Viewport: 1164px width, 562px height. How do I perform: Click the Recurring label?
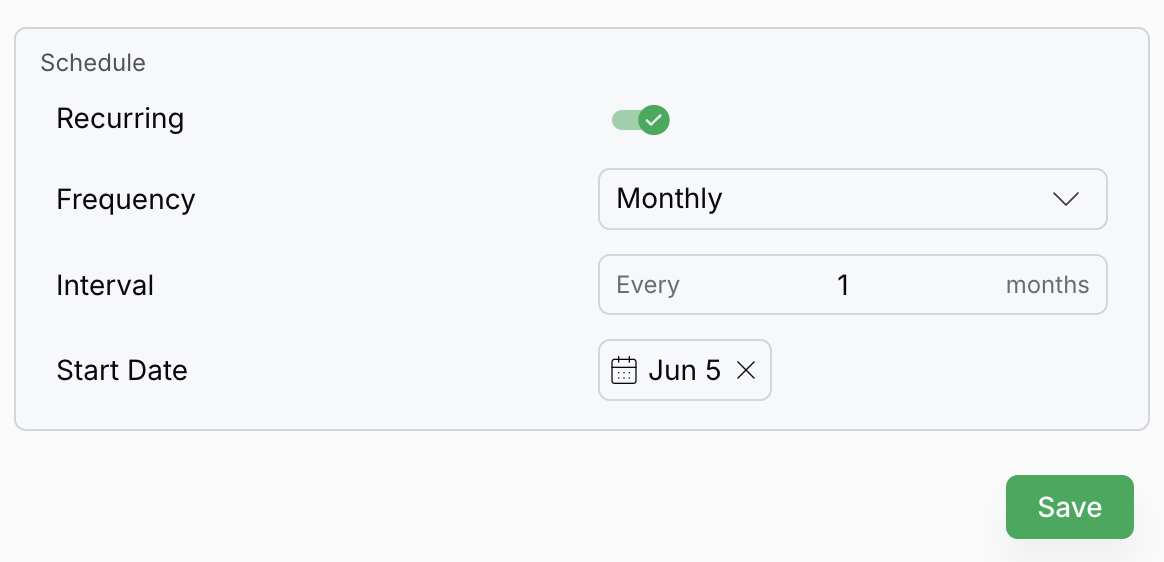[120, 119]
